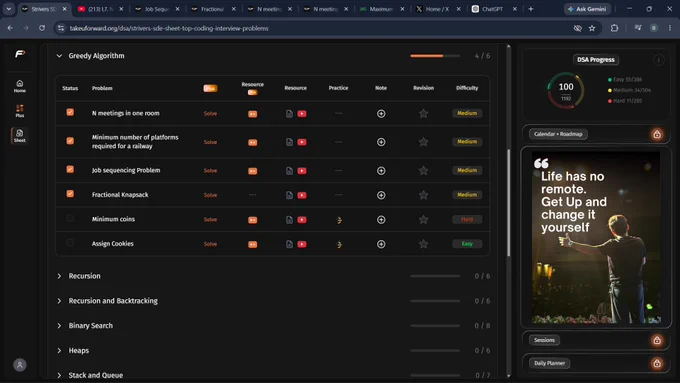
Task: Open article icon for Fractional Knapsack
Action: tap(289, 195)
